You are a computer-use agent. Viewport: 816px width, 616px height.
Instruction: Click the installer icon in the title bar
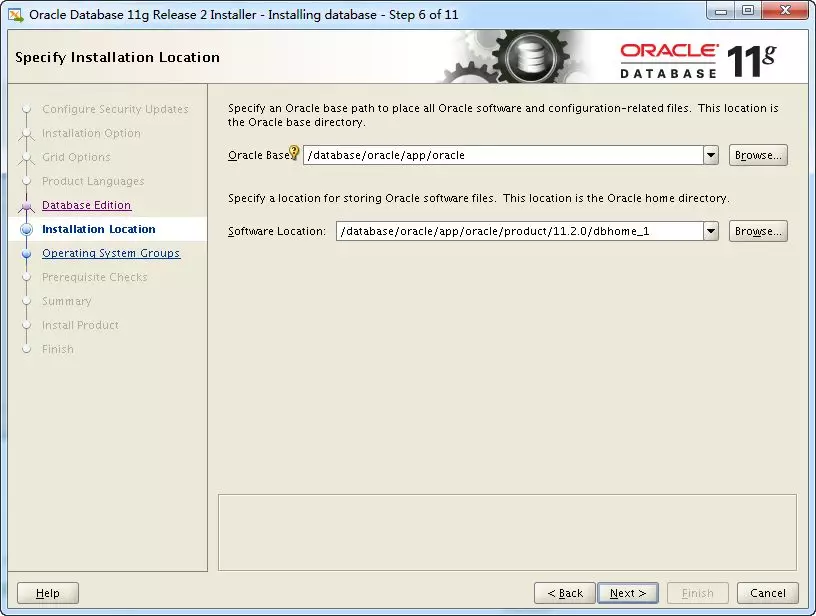tap(16, 15)
